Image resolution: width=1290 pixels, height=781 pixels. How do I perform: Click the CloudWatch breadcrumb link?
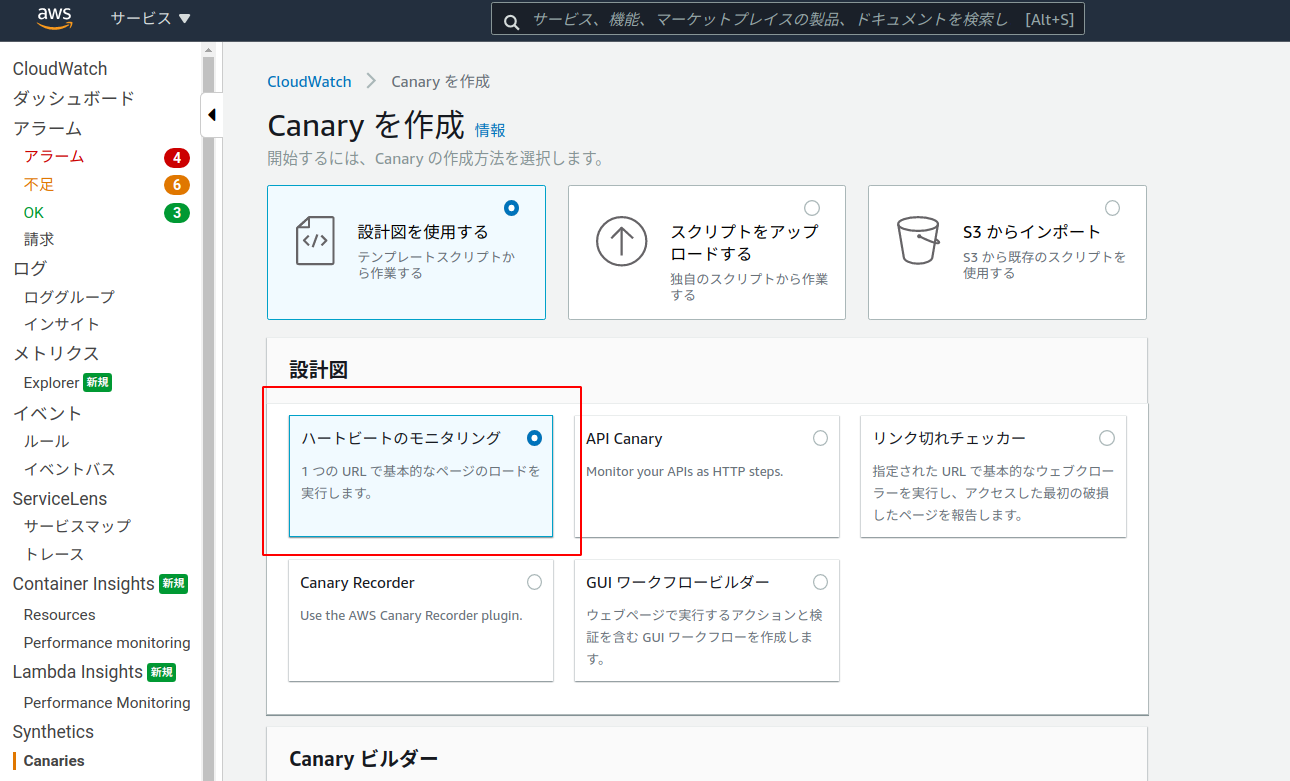point(309,82)
